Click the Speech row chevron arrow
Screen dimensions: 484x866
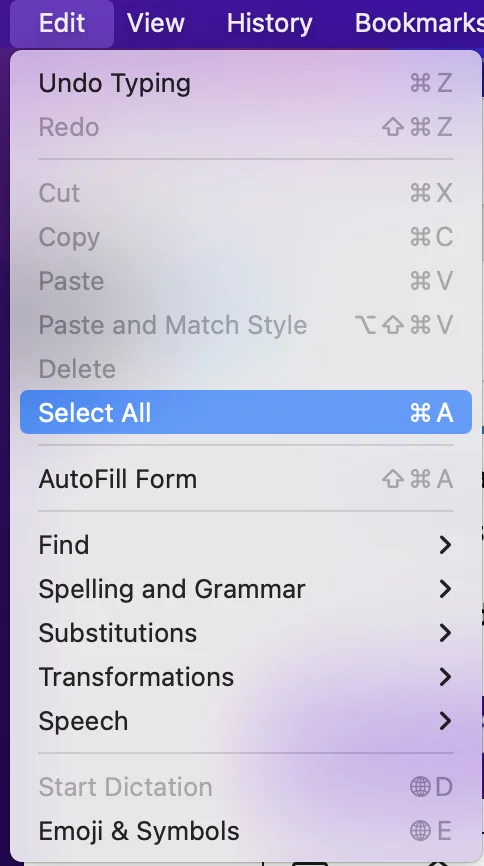tap(445, 721)
